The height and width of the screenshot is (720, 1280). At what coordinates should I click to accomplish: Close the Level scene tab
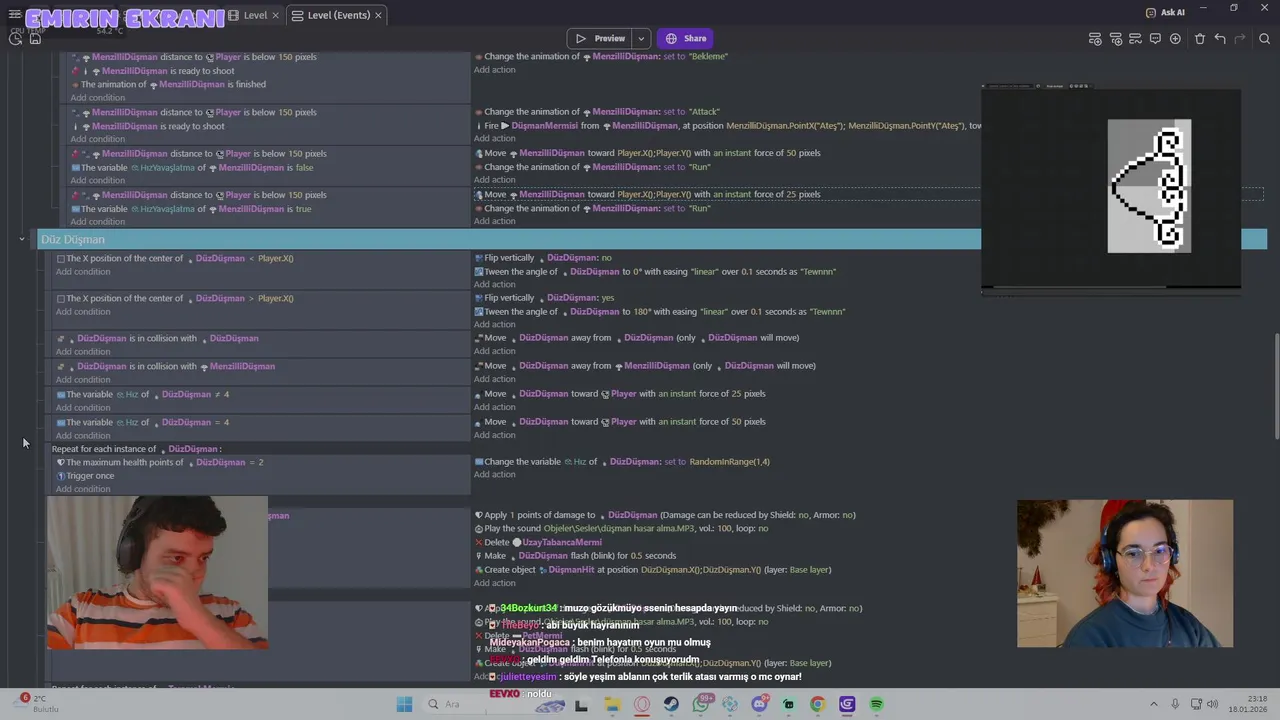click(x=275, y=16)
